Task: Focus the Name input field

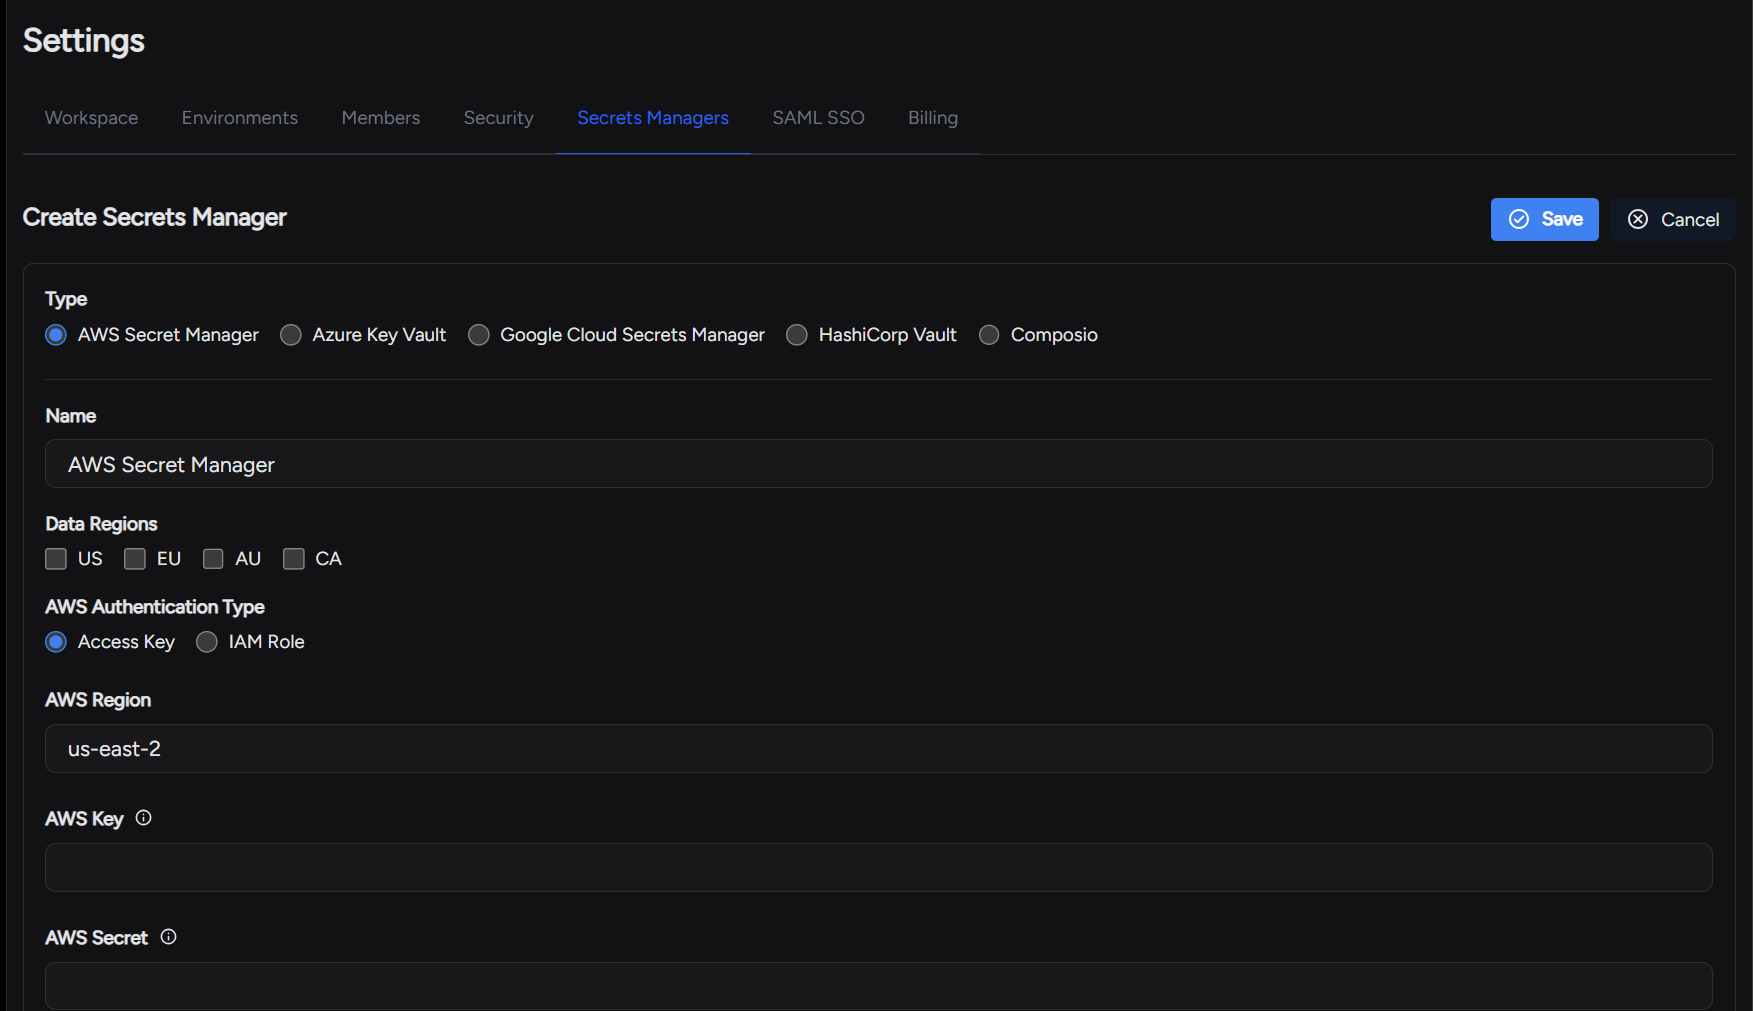Action: (879, 464)
